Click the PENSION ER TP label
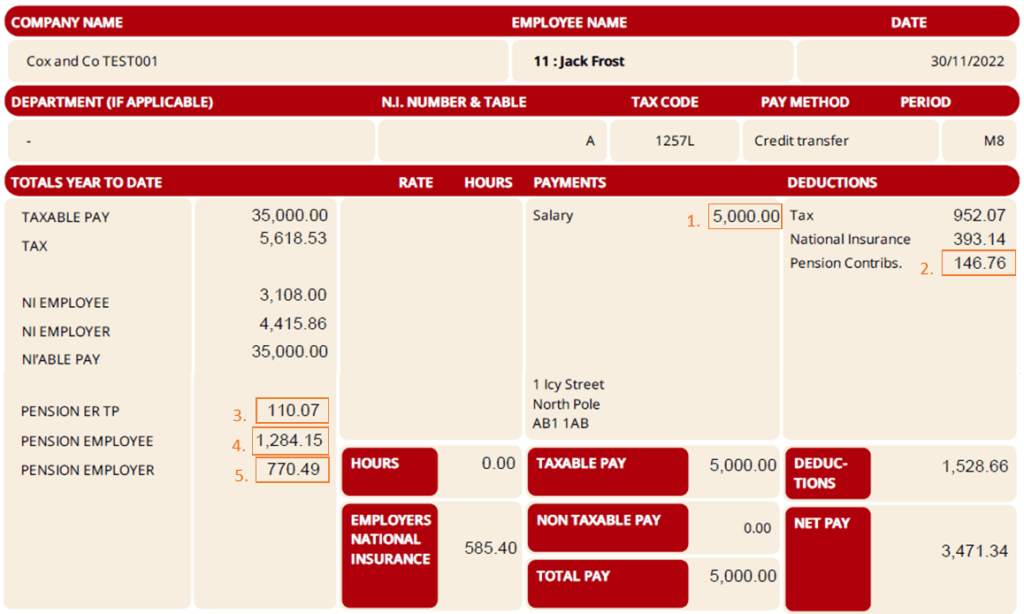 70,412
